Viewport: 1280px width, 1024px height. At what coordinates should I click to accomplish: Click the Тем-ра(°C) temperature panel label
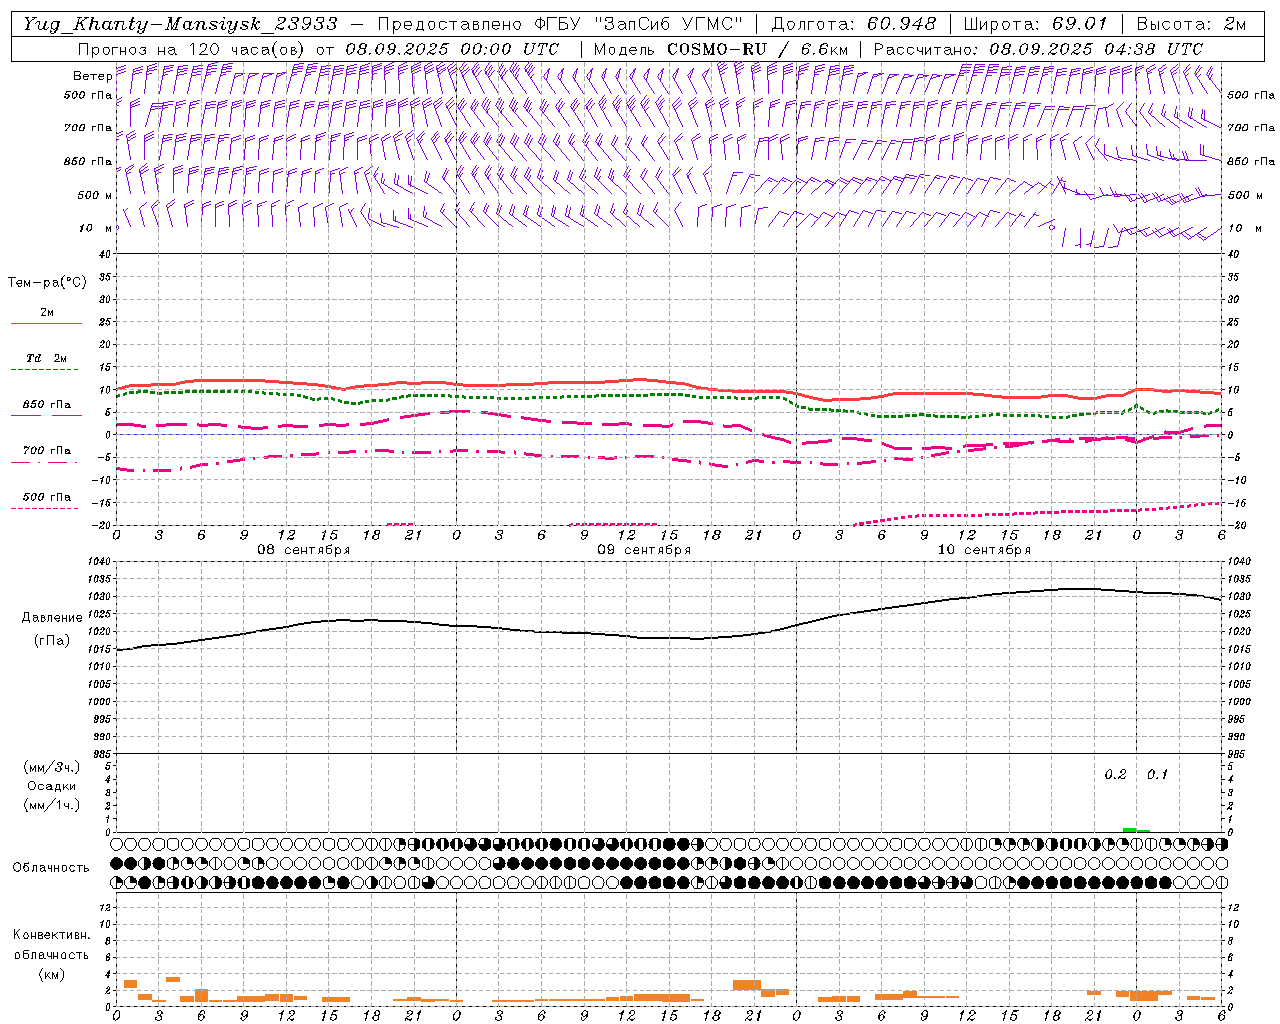tap(47, 283)
